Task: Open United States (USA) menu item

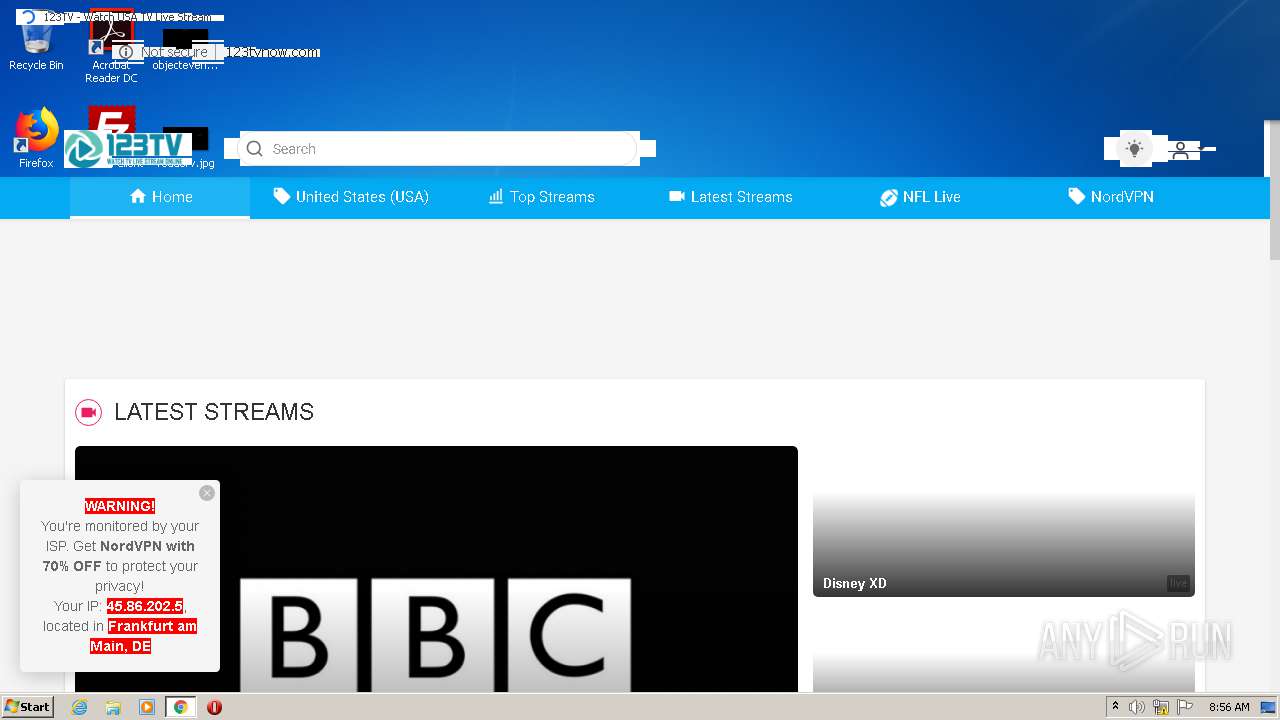Action: coord(351,197)
